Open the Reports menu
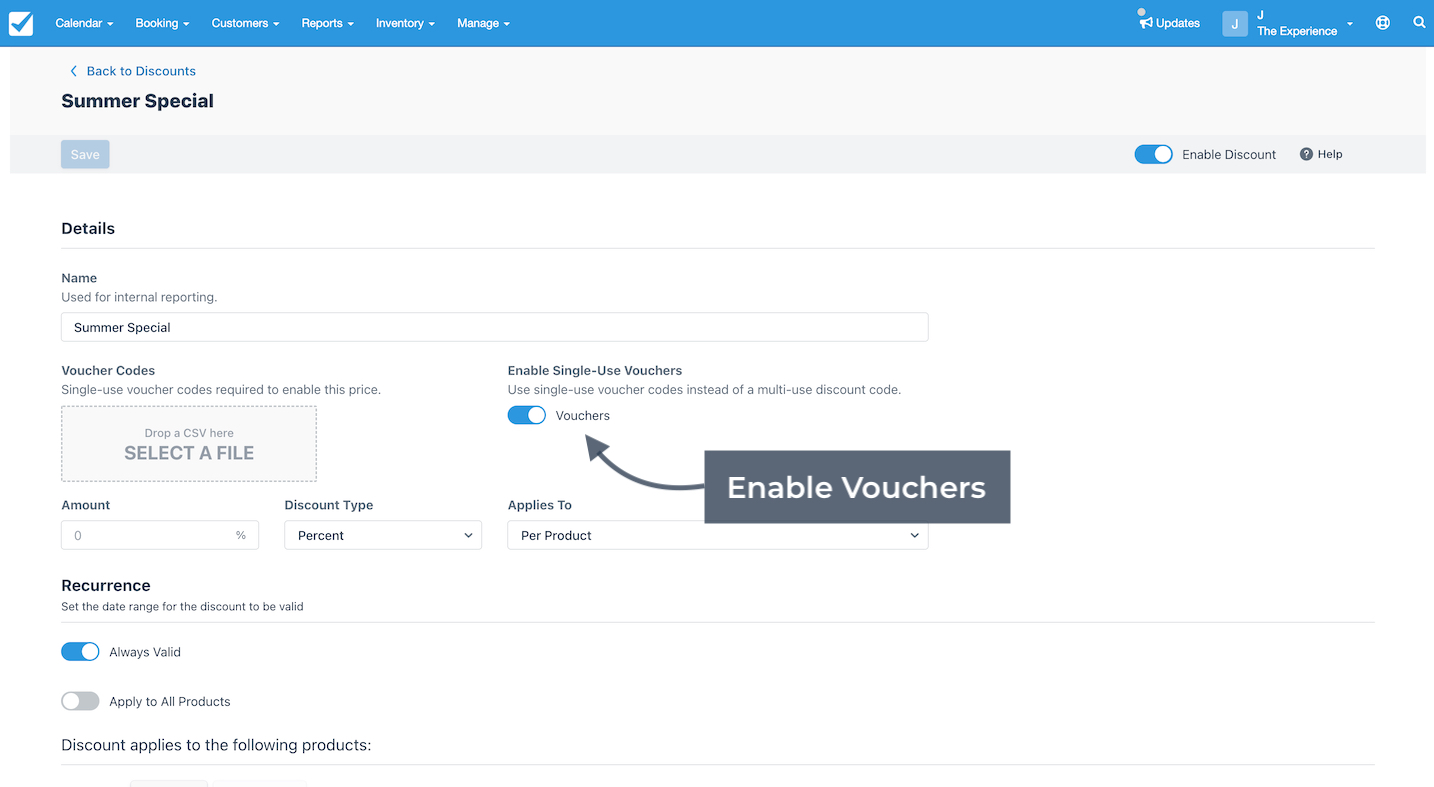1434x787 pixels. [327, 23]
